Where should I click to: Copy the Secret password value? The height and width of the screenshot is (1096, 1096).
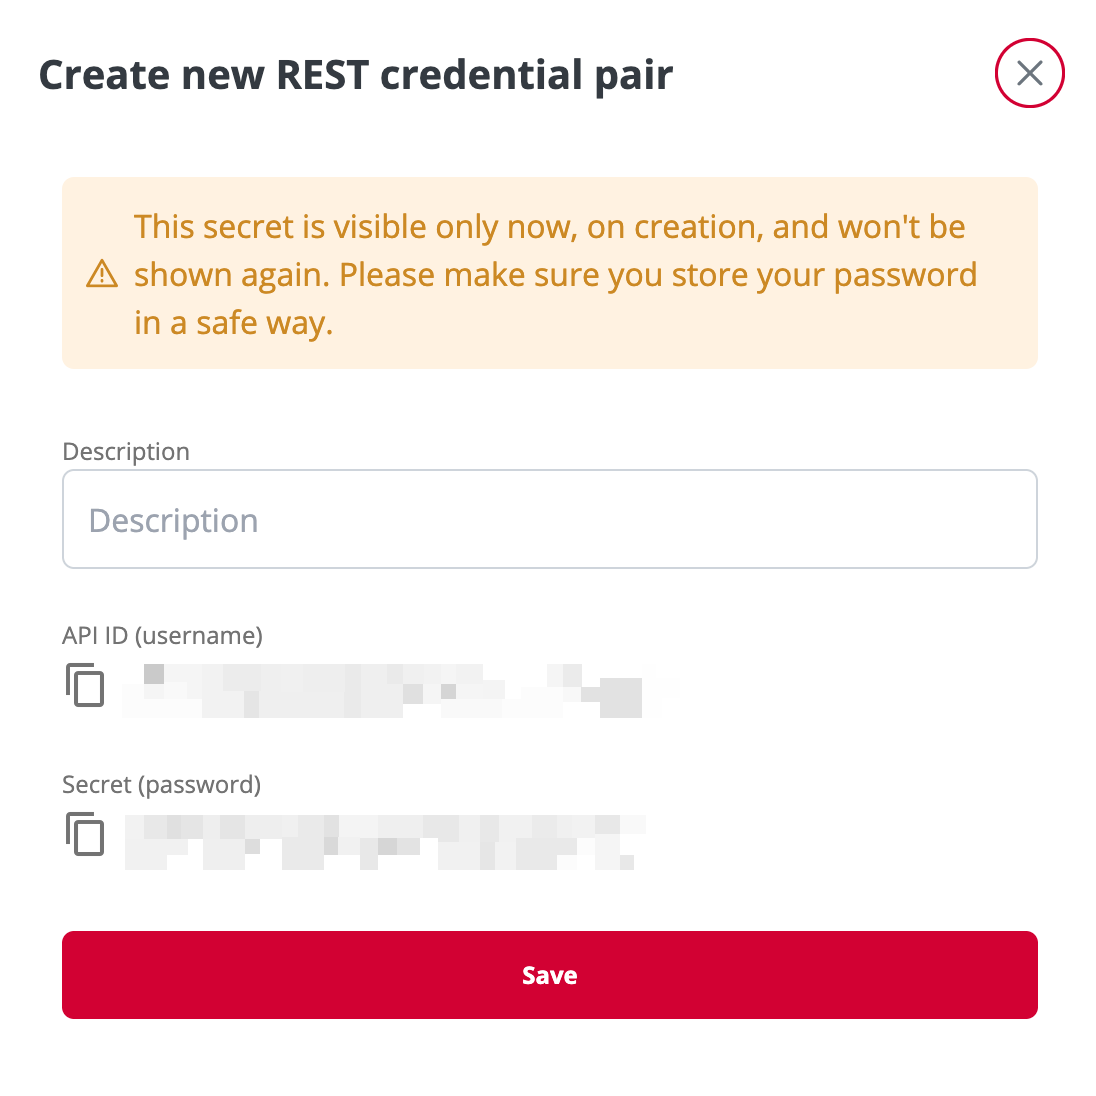(x=85, y=834)
